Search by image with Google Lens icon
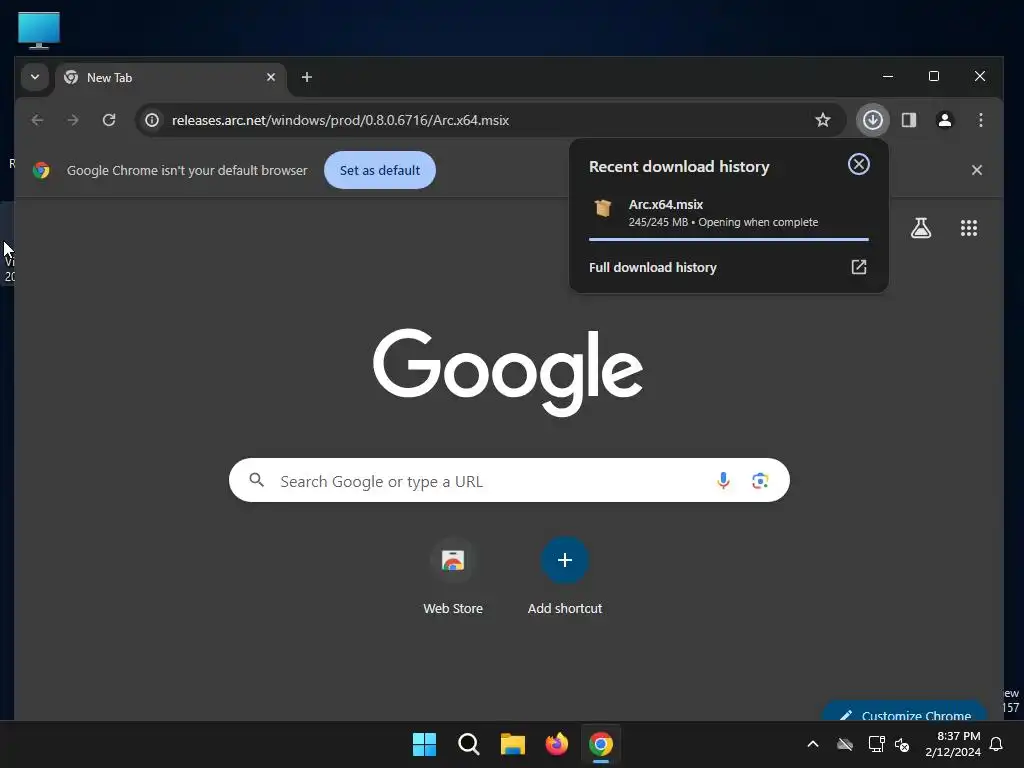 point(760,481)
